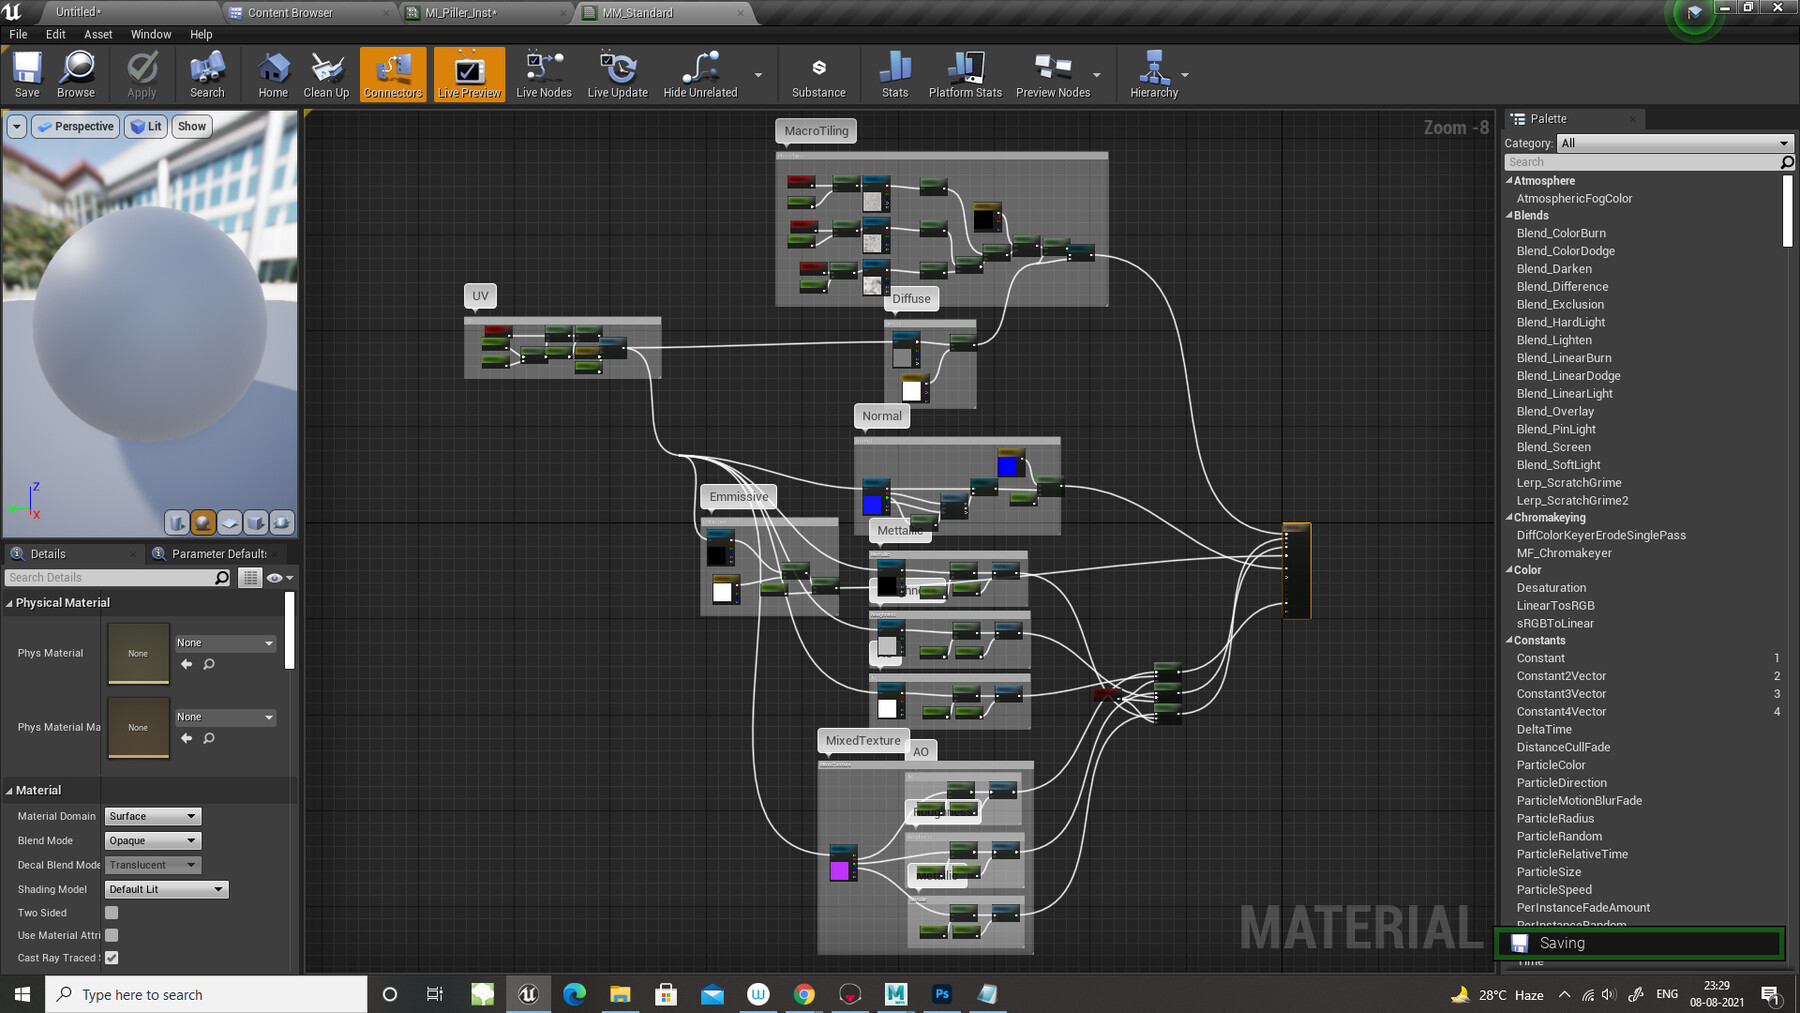Image resolution: width=1800 pixels, height=1013 pixels.
Task: Enable the Live Preview toggle
Action: [468, 73]
